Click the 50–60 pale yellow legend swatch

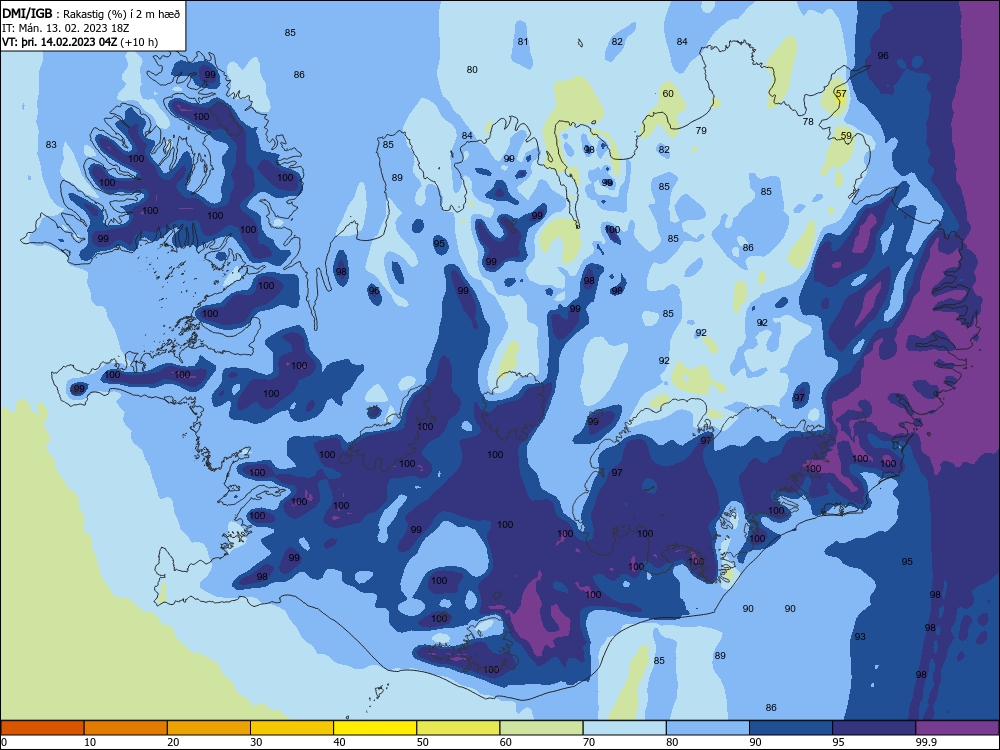(458, 728)
